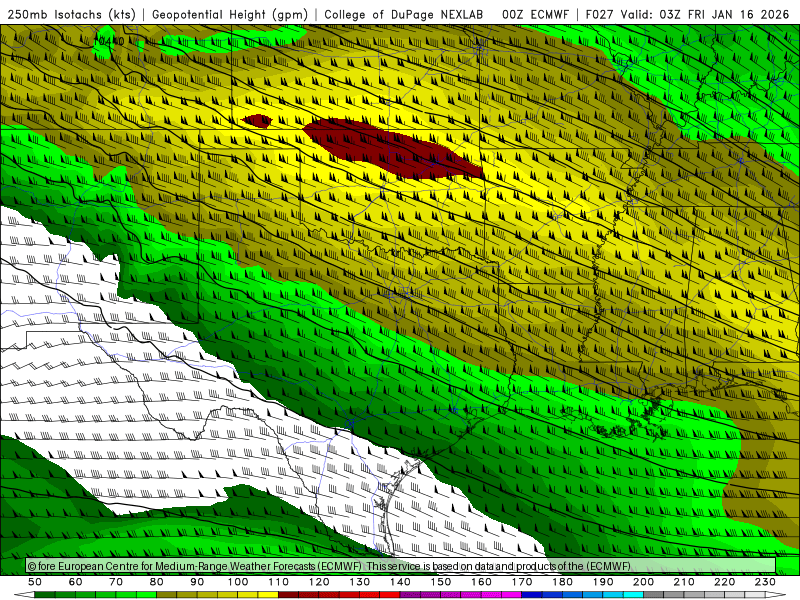
Task: Click the bright yellow swatch just before 110
Action: click(x=268, y=595)
